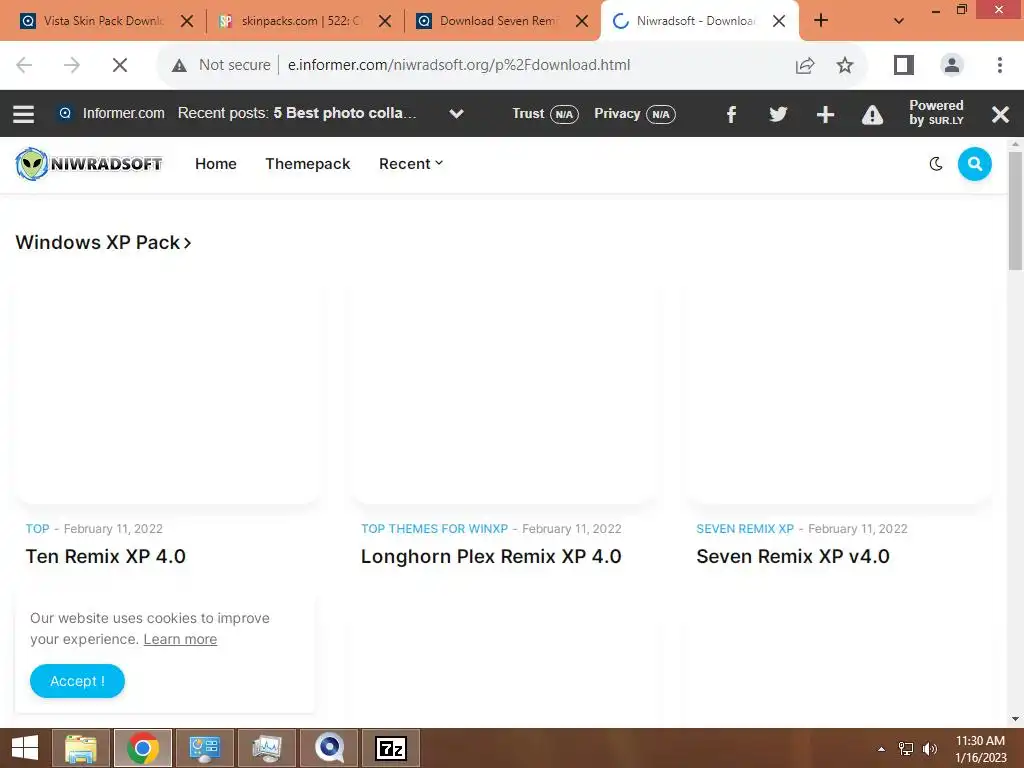Viewport: 1024px width, 768px height.
Task: Click the page vertical scrollbar thumb
Action: [x=1015, y=210]
